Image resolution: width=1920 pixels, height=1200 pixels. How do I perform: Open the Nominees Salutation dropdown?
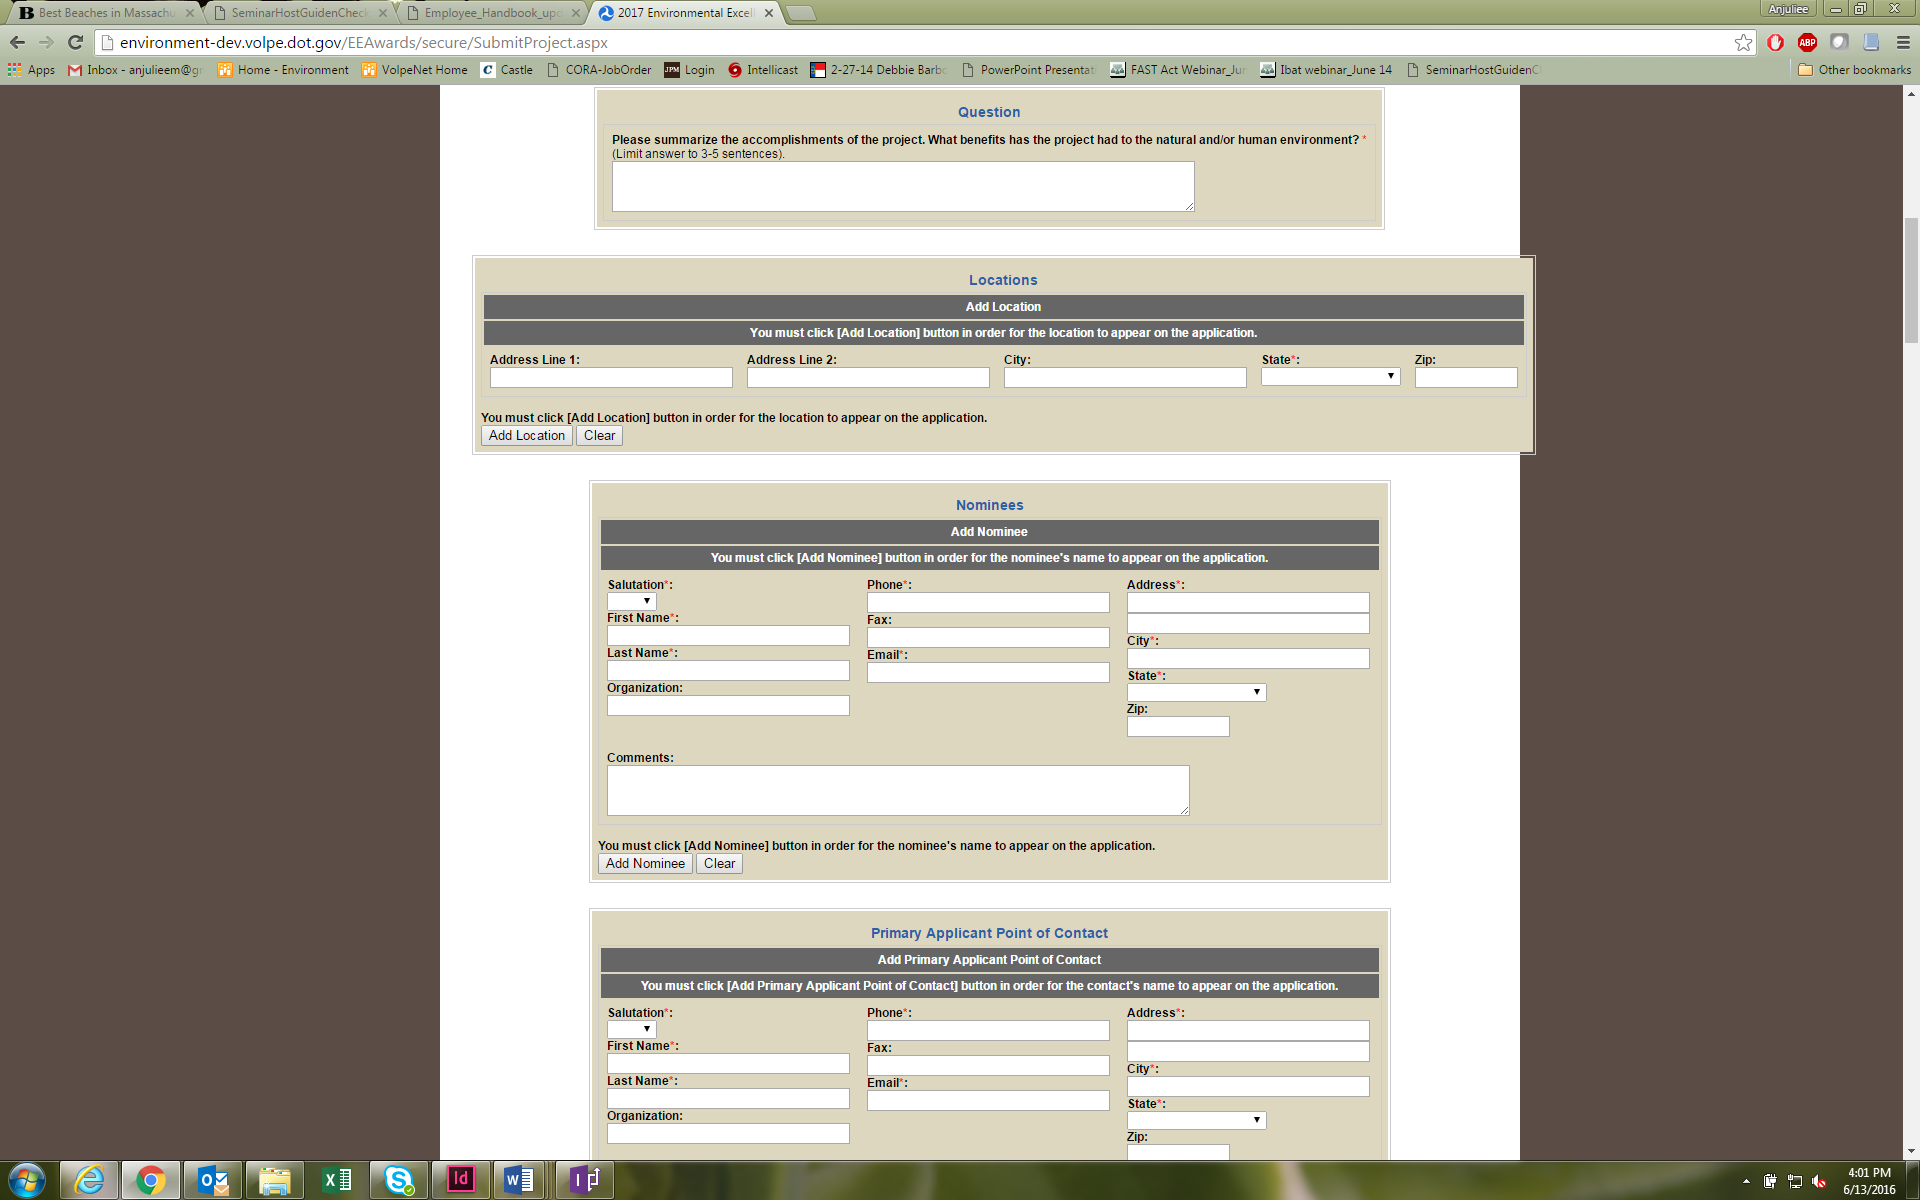631,601
